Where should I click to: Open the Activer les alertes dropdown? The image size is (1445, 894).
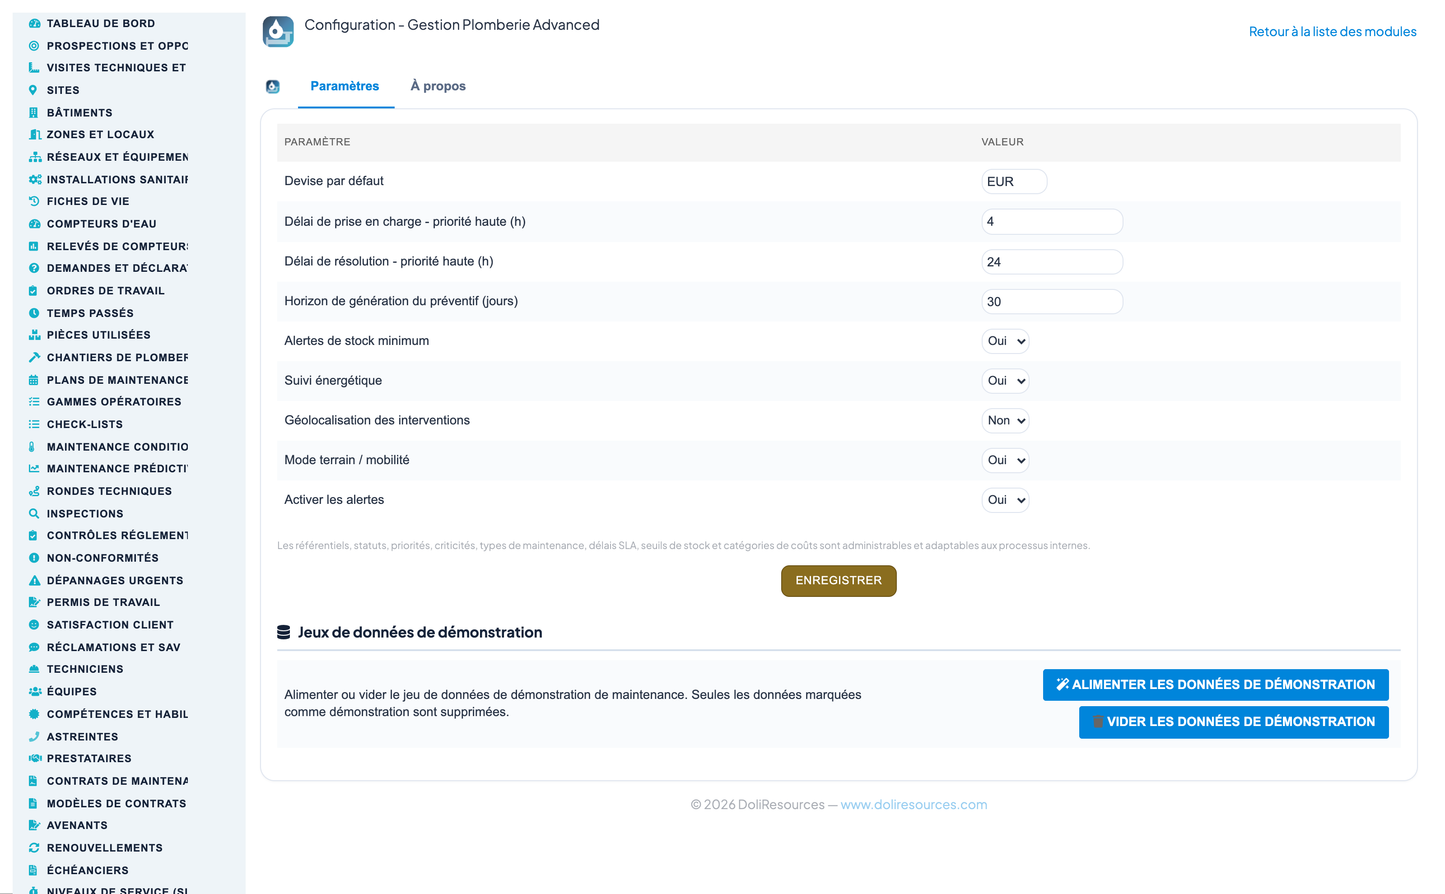click(1005, 500)
